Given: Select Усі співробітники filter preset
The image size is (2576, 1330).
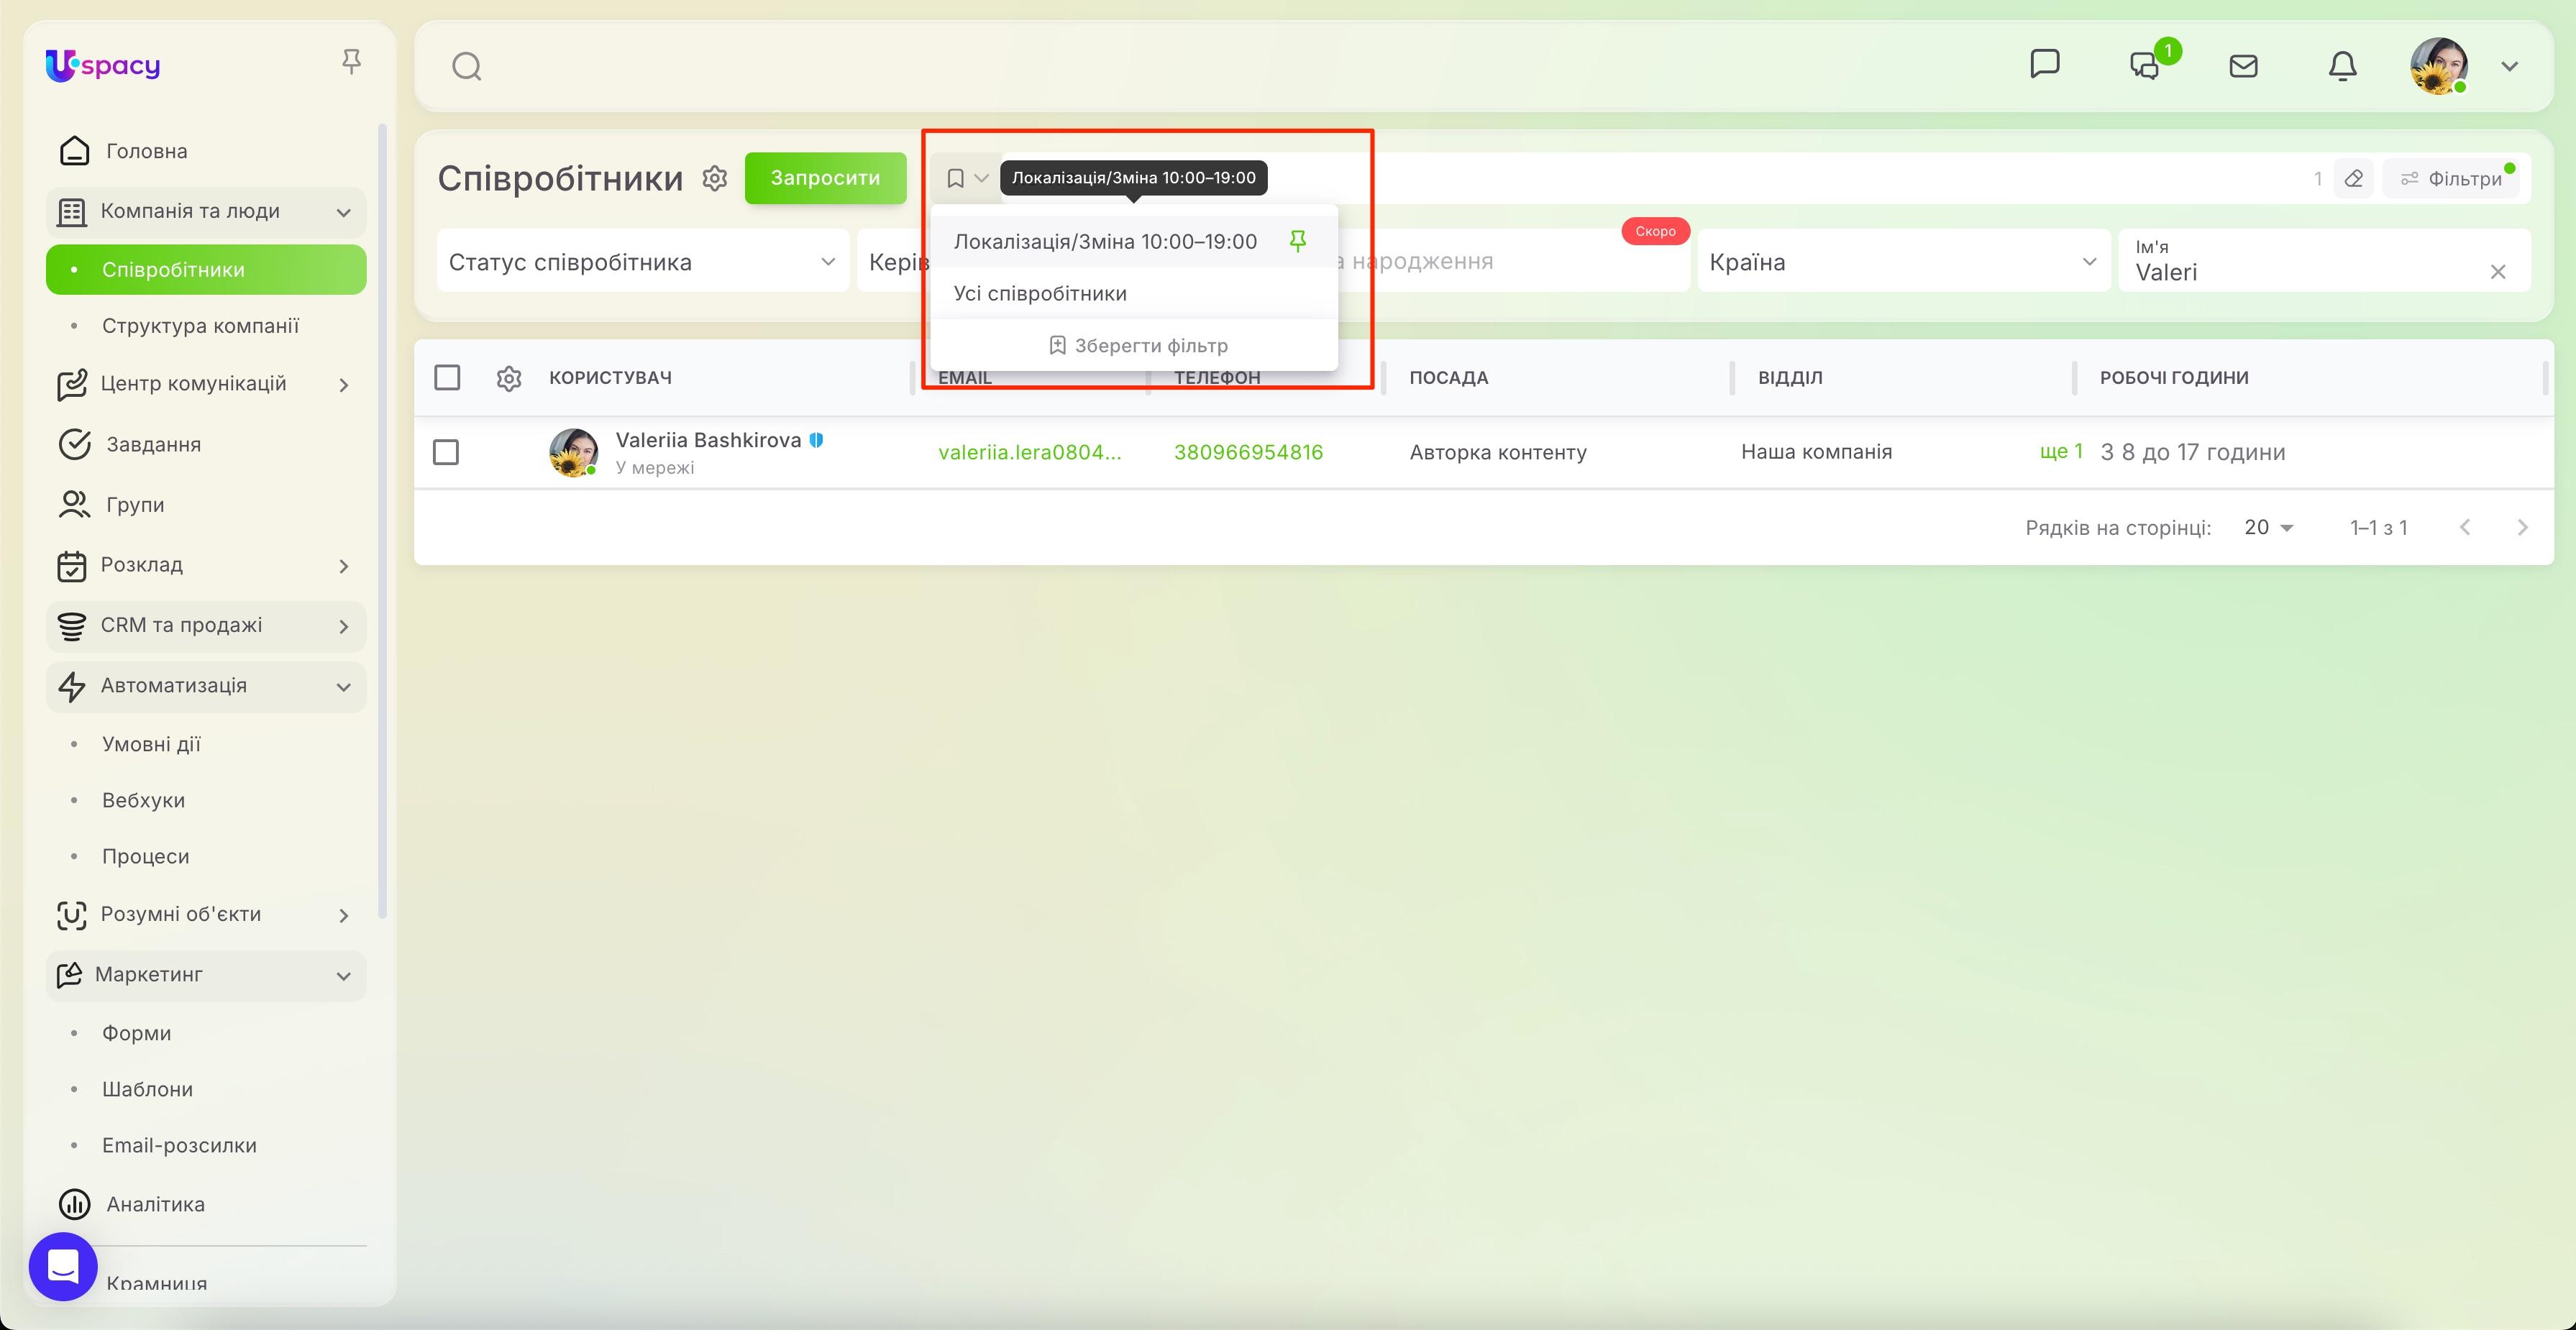Looking at the screenshot, I should tap(1134, 293).
